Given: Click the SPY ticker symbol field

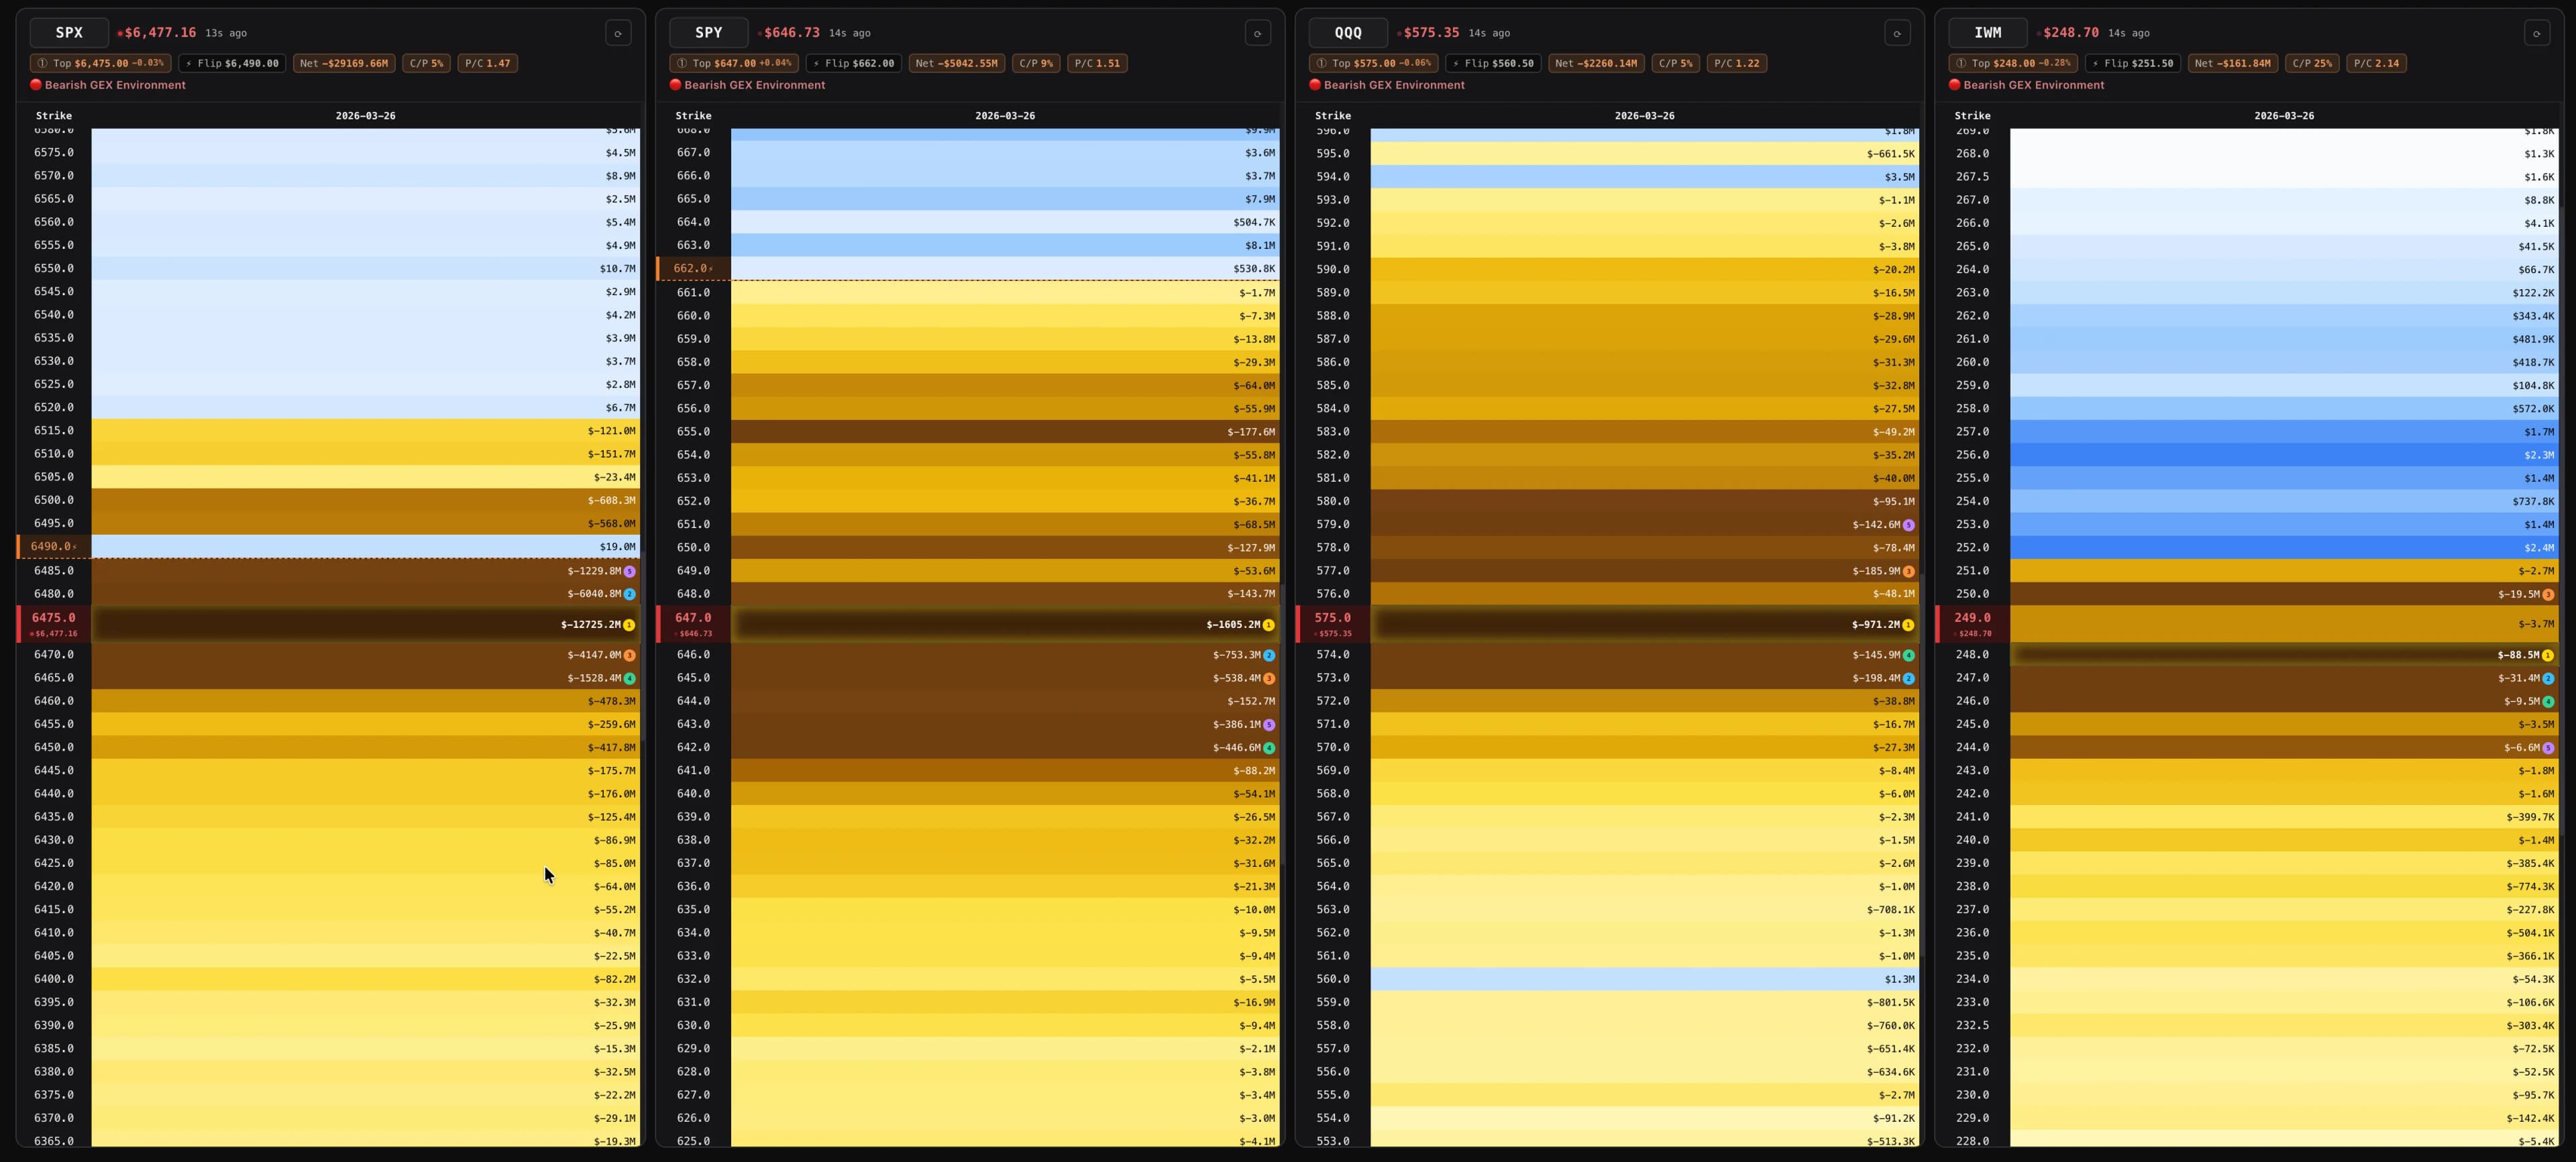Looking at the screenshot, I should 708,33.
